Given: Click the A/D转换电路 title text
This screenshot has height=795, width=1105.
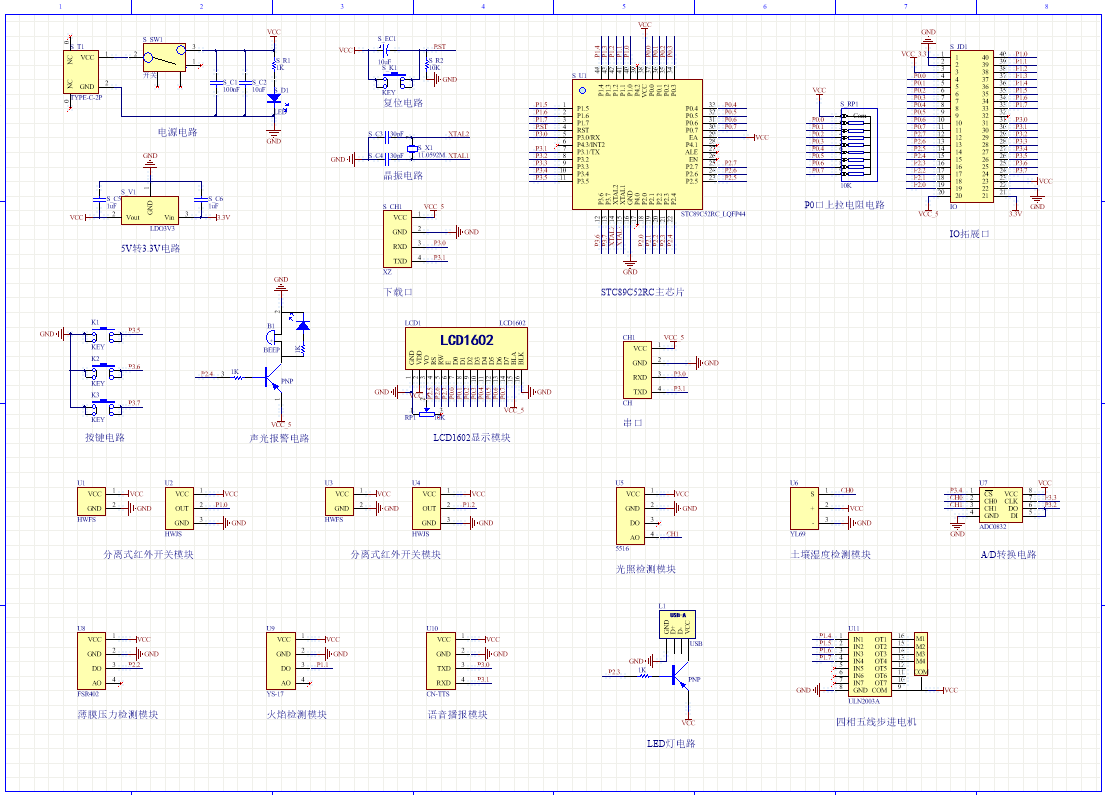Looking at the screenshot, I should coord(1008,555).
